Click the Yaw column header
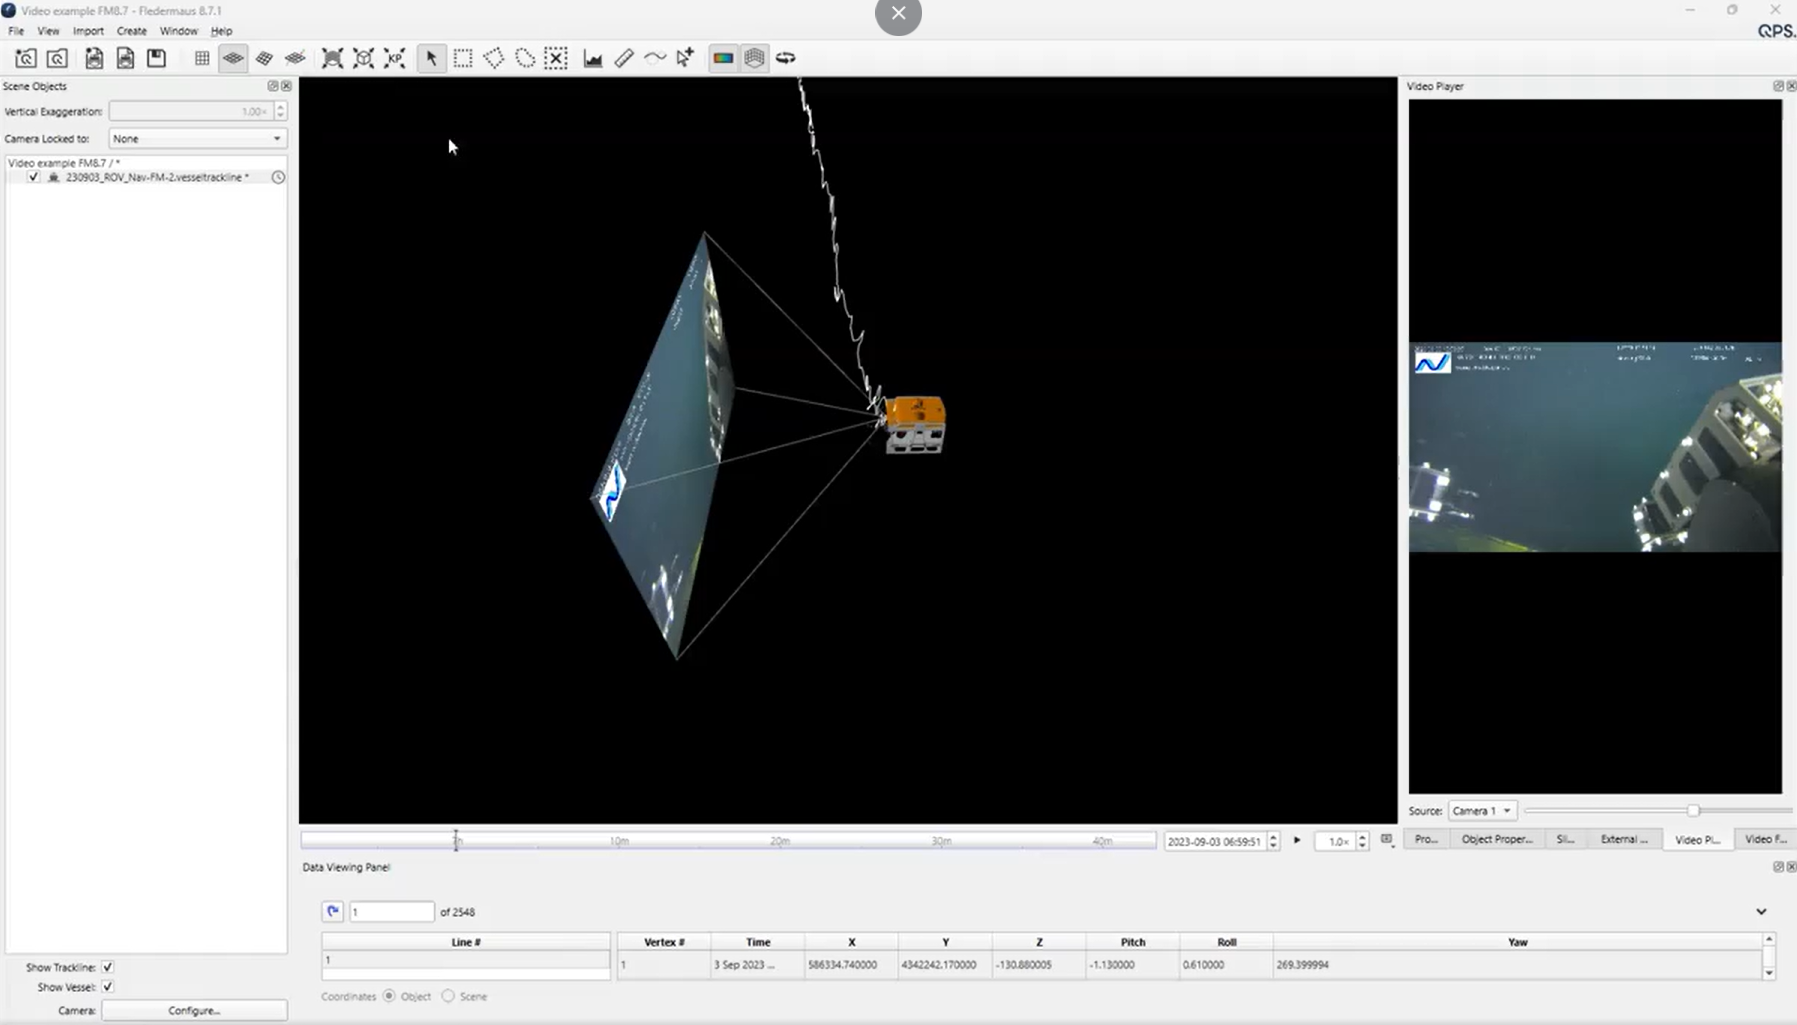The width and height of the screenshot is (1797, 1025). point(1517,942)
